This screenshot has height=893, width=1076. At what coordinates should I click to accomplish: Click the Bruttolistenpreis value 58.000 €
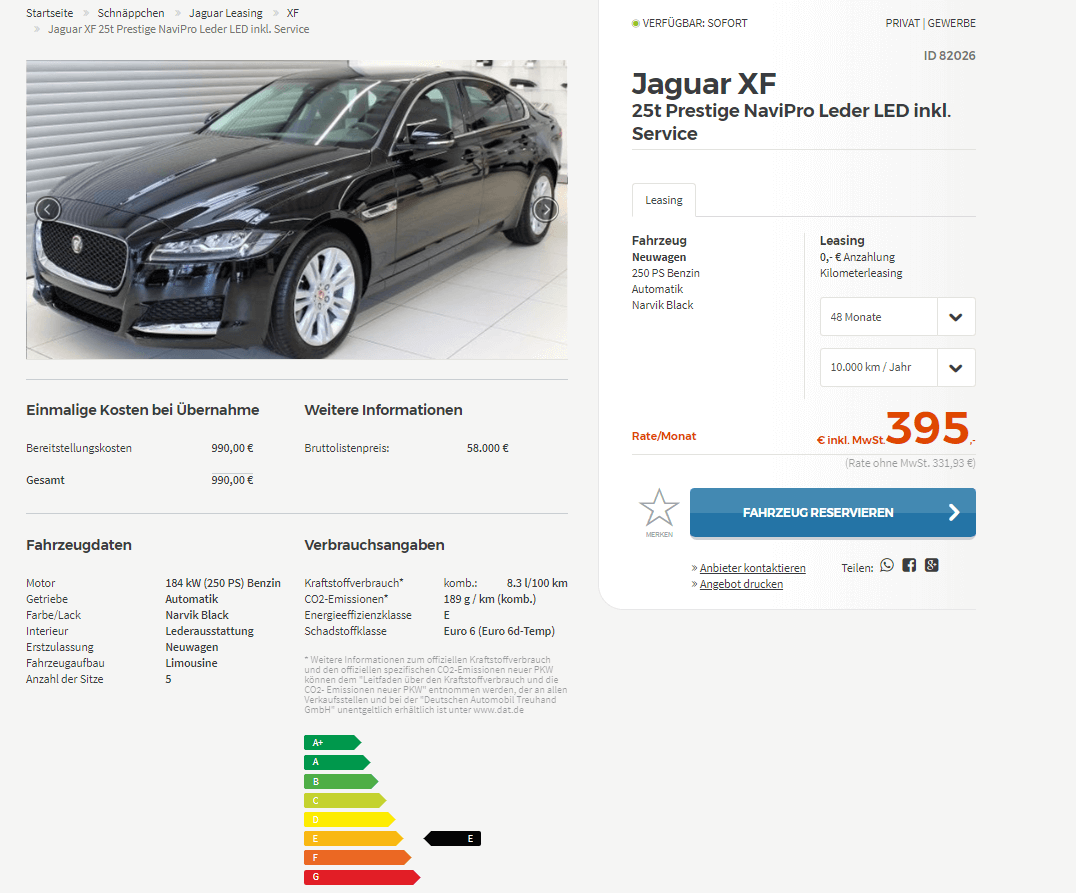488,448
